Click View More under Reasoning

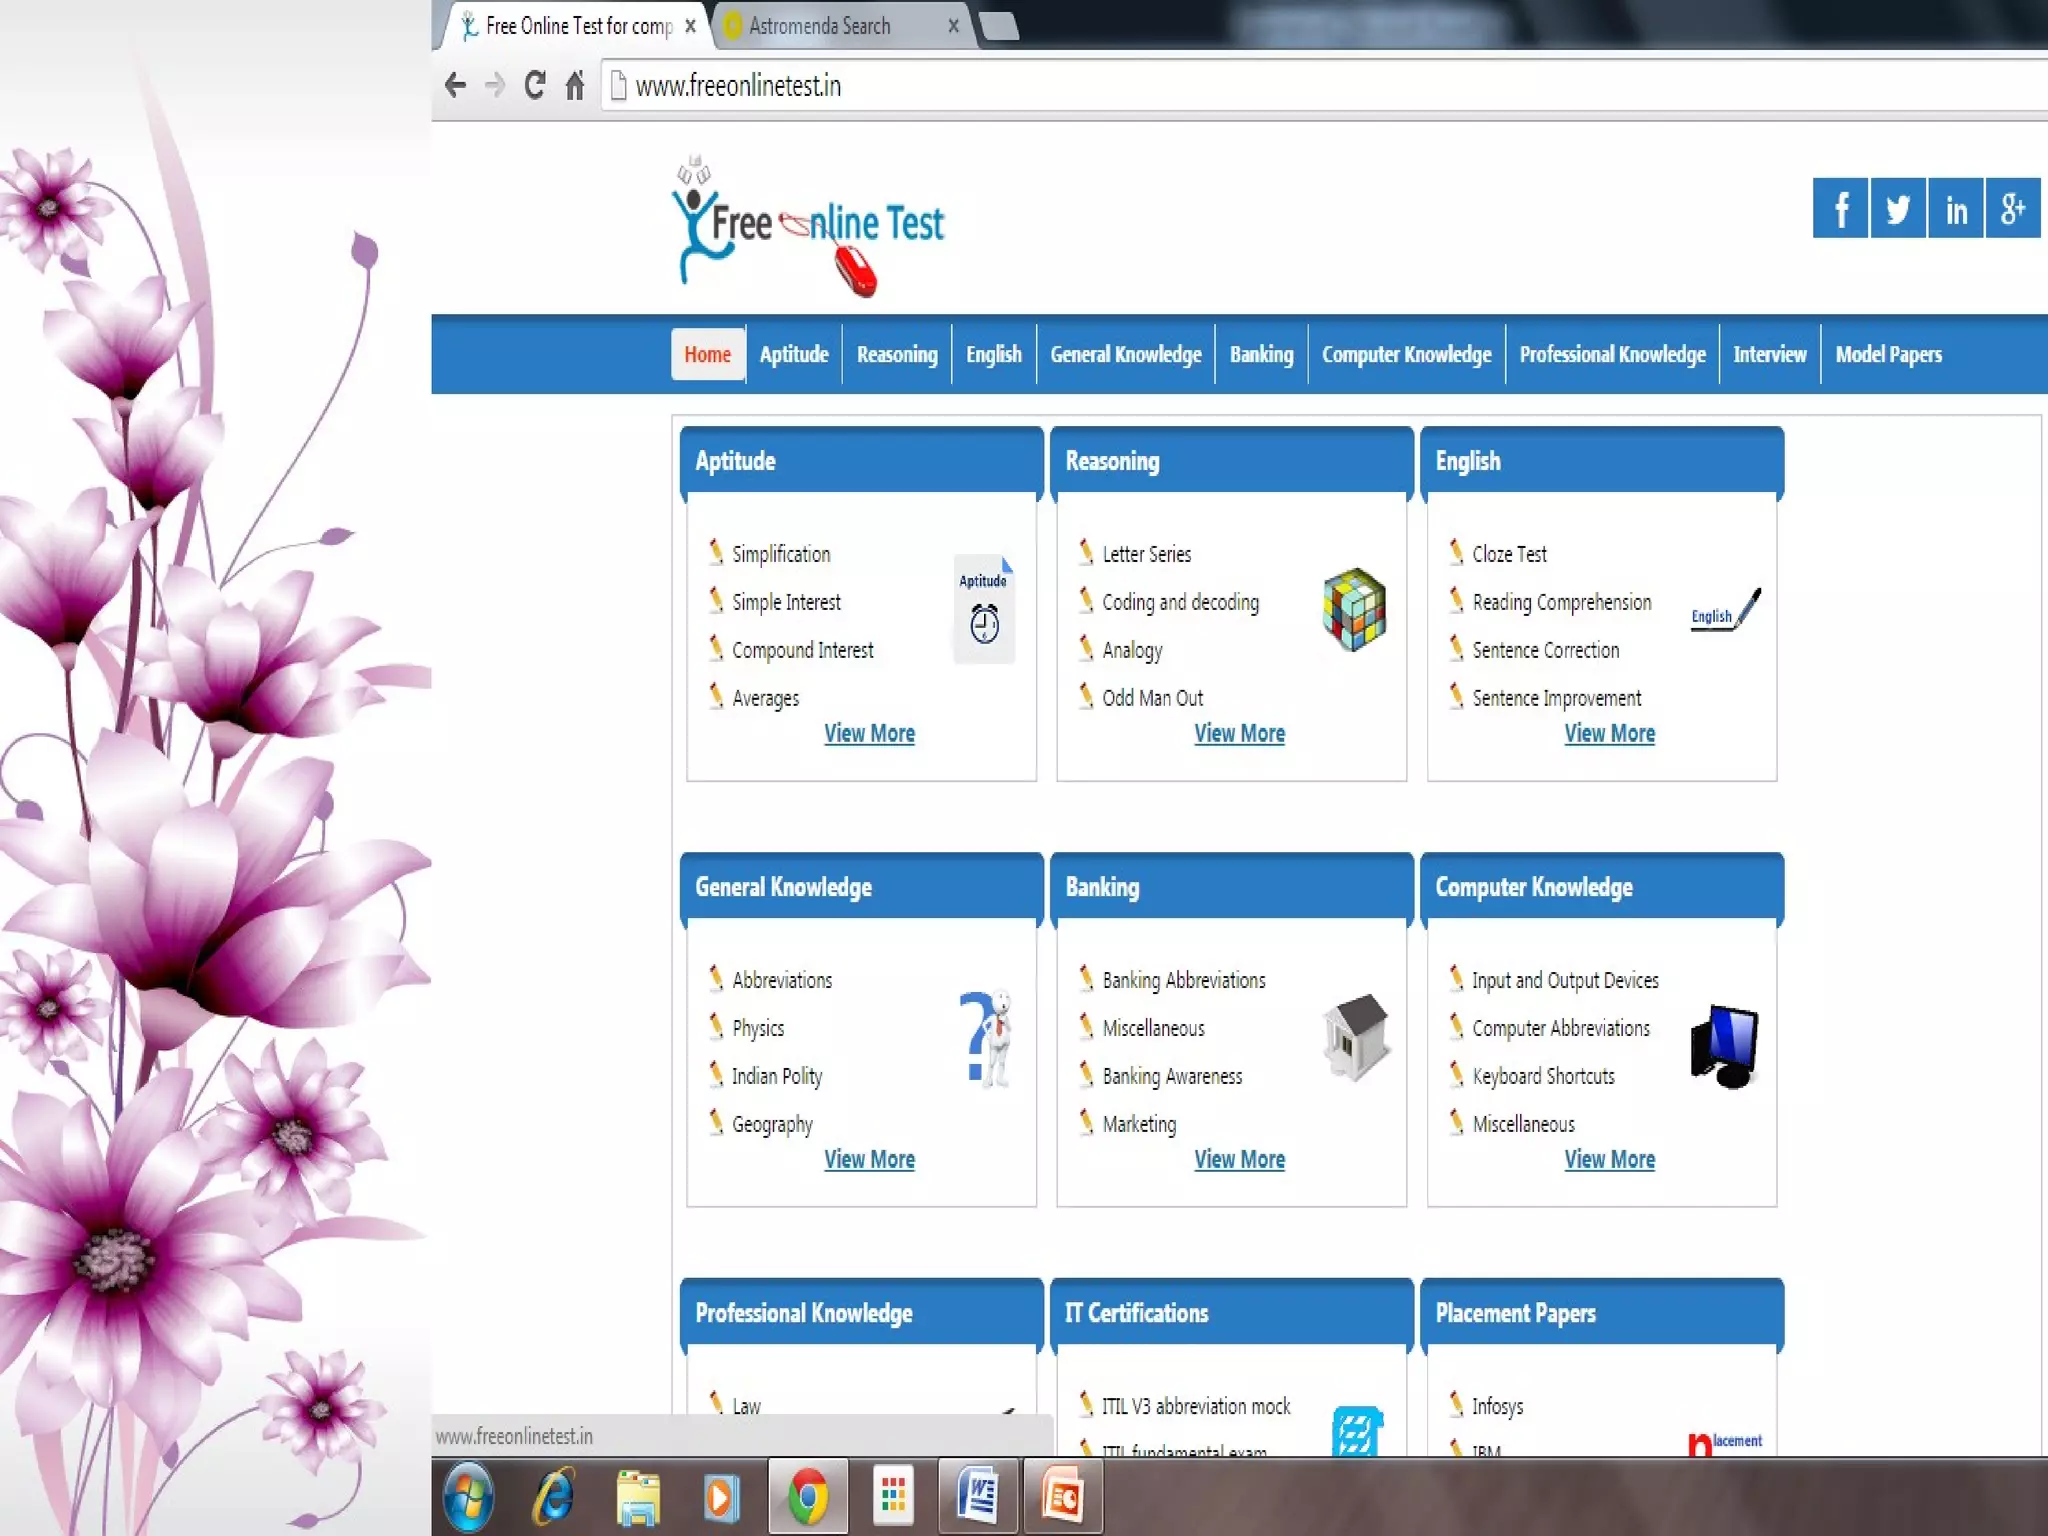pos(1239,733)
